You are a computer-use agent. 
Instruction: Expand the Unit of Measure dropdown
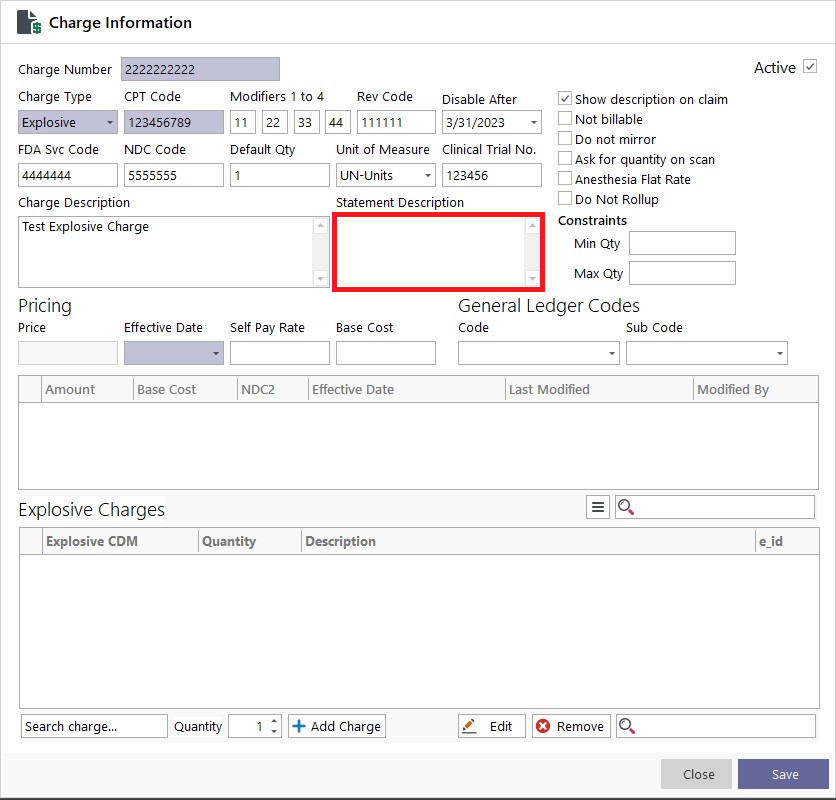point(428,175)
